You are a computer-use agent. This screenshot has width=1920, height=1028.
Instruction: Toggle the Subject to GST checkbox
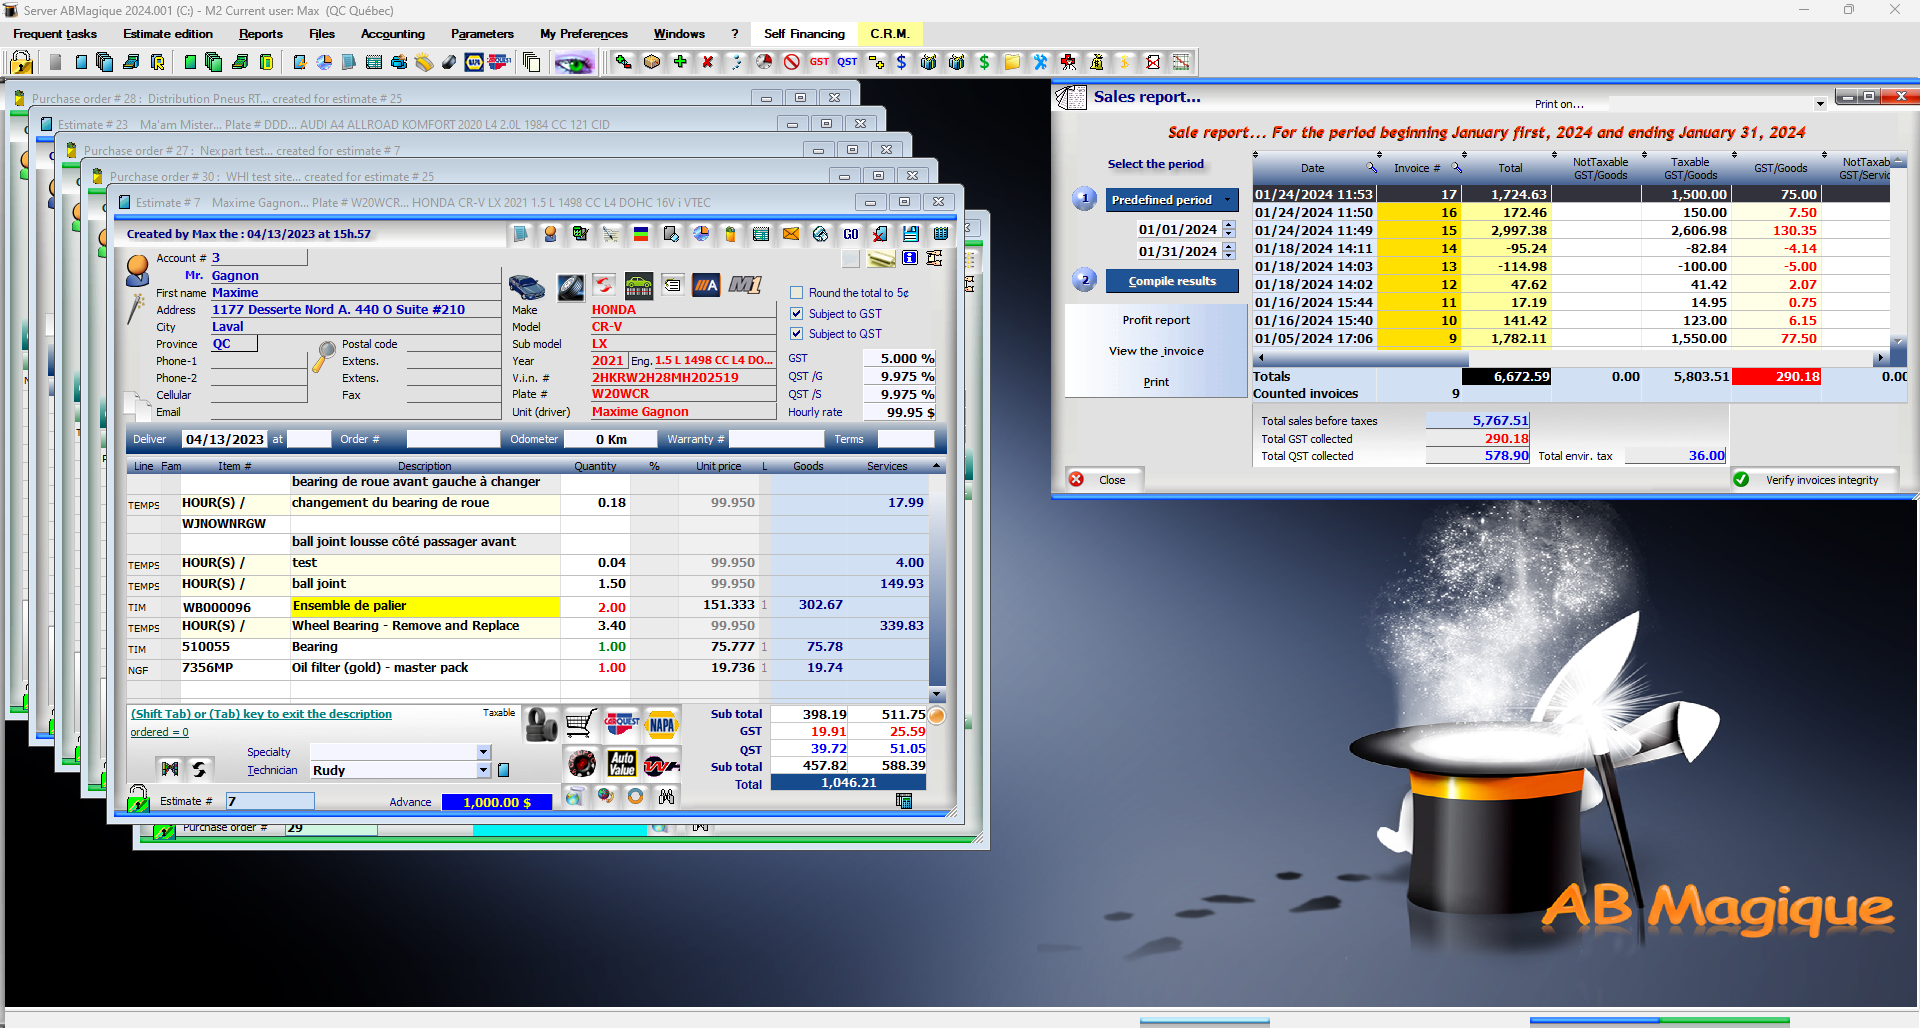[797, 313]
